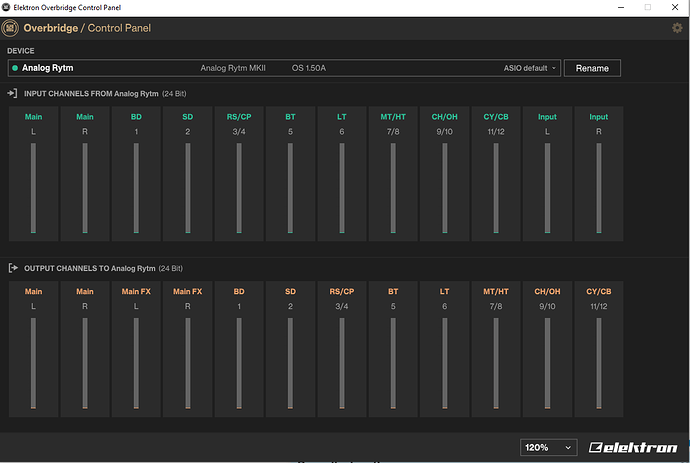690x463 pixels.
Task: Click the output MT/HT 7/8 level meter
Action: 496,363
